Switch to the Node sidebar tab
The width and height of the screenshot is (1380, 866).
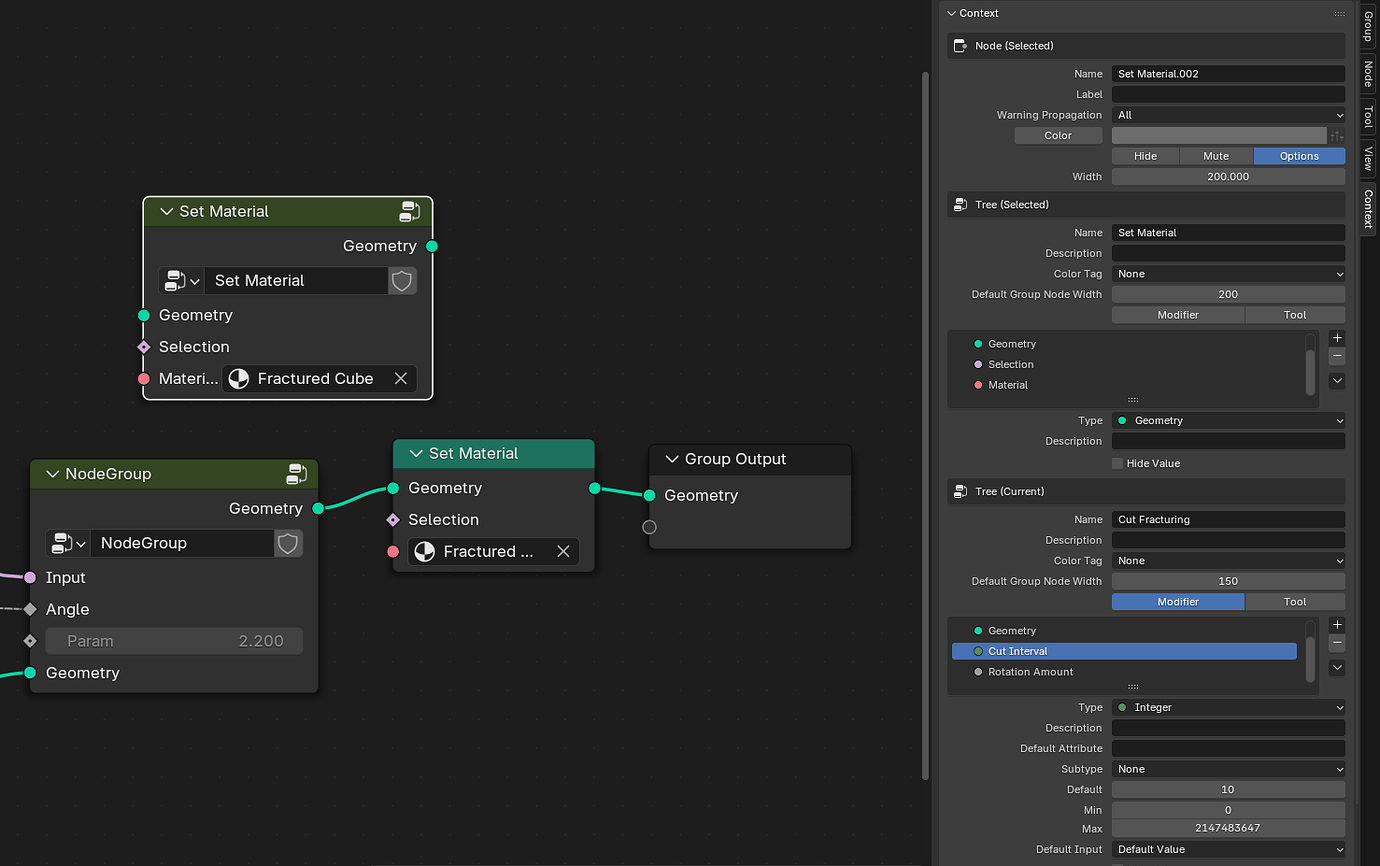tap(1367, 73)
